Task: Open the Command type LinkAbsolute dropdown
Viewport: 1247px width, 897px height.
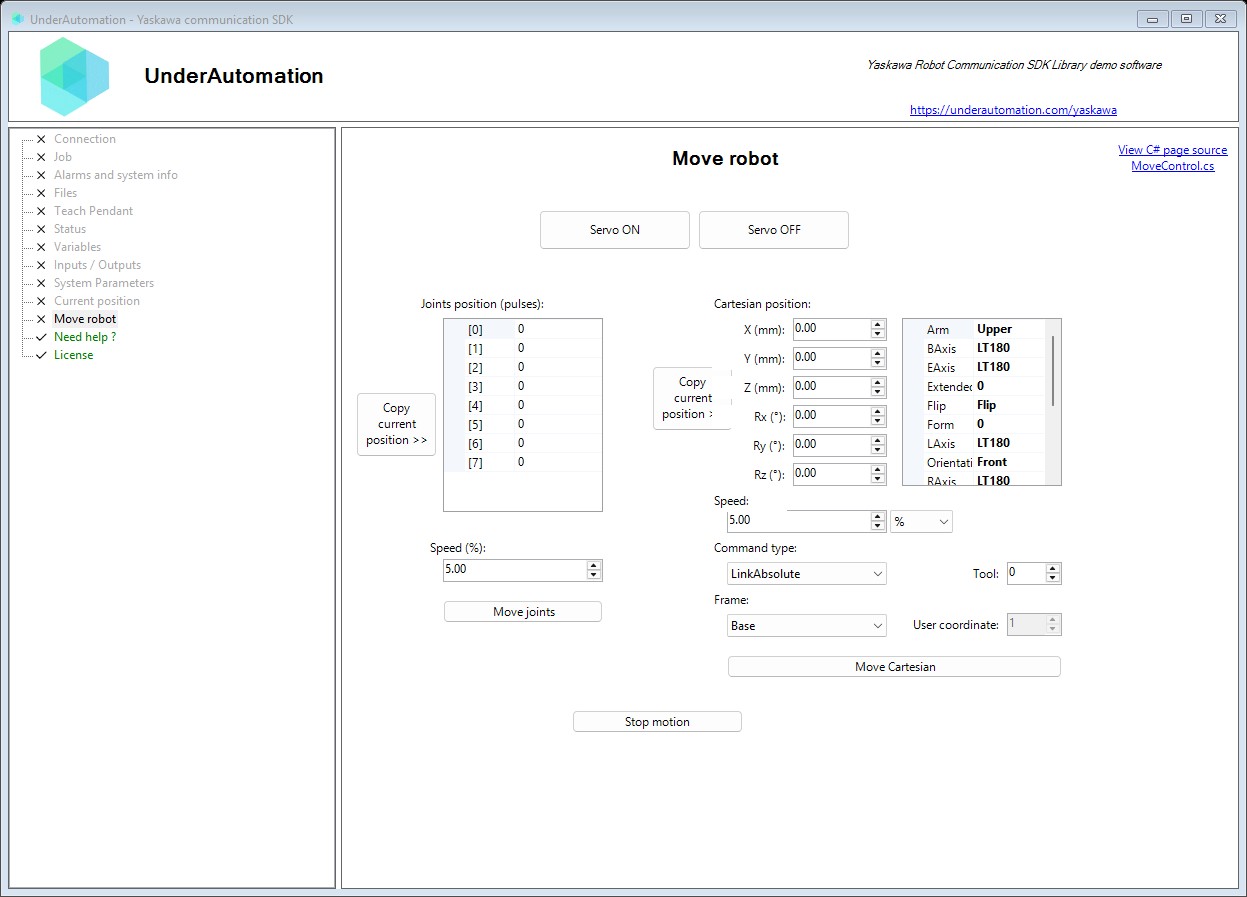Action: pyautogui.click(x=807, y=574)
